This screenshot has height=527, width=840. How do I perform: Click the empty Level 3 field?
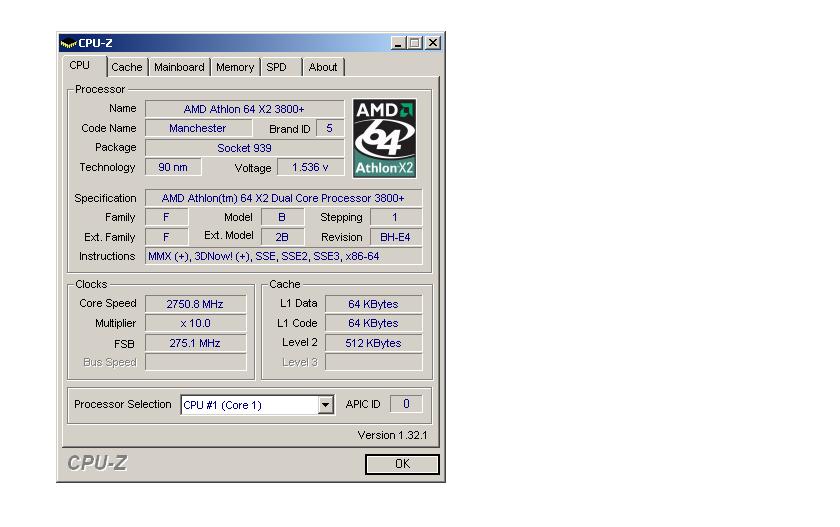373,363
